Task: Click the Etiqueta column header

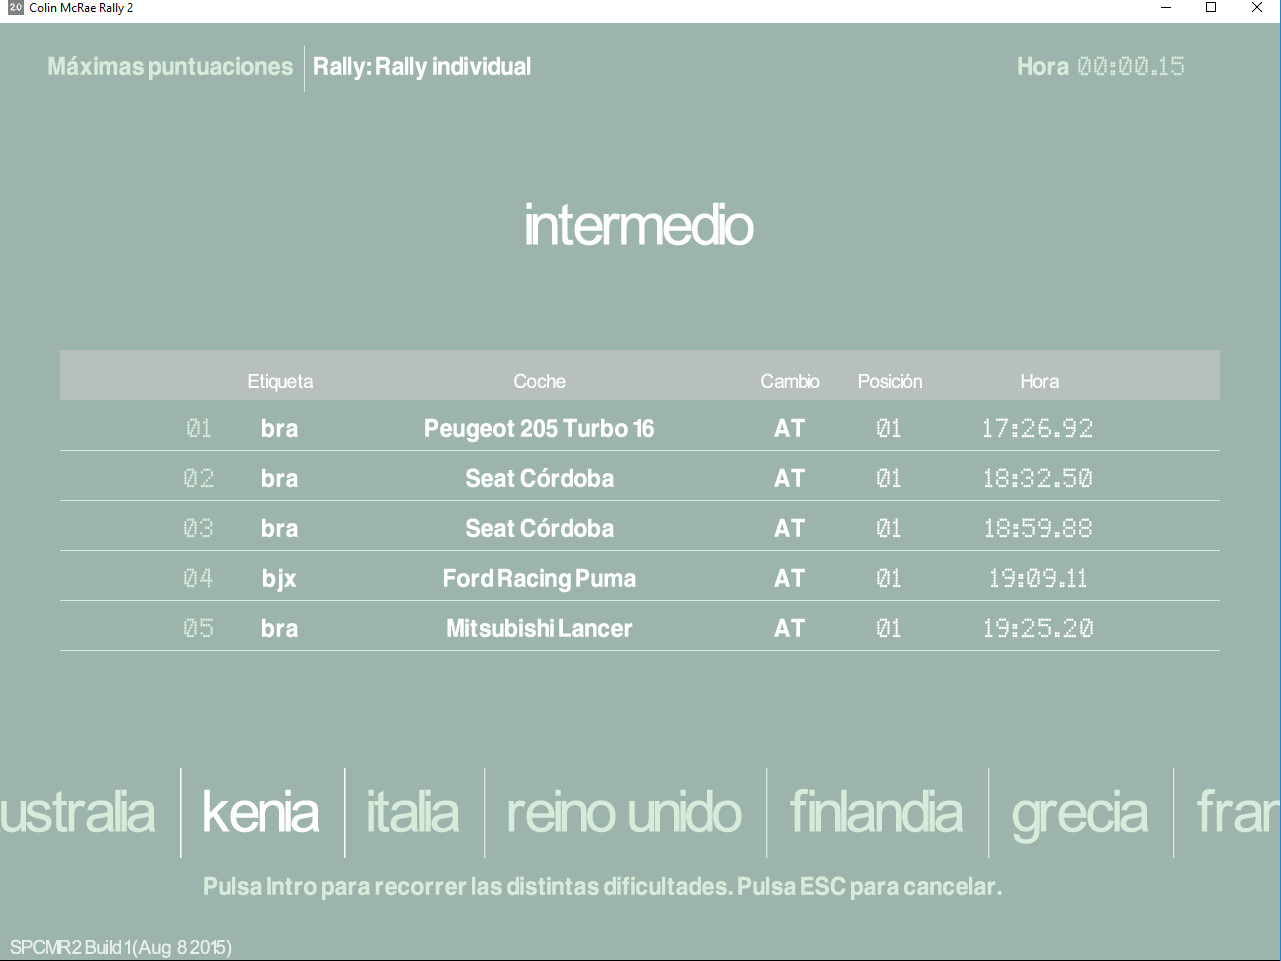Action: (x=280, y=381)
